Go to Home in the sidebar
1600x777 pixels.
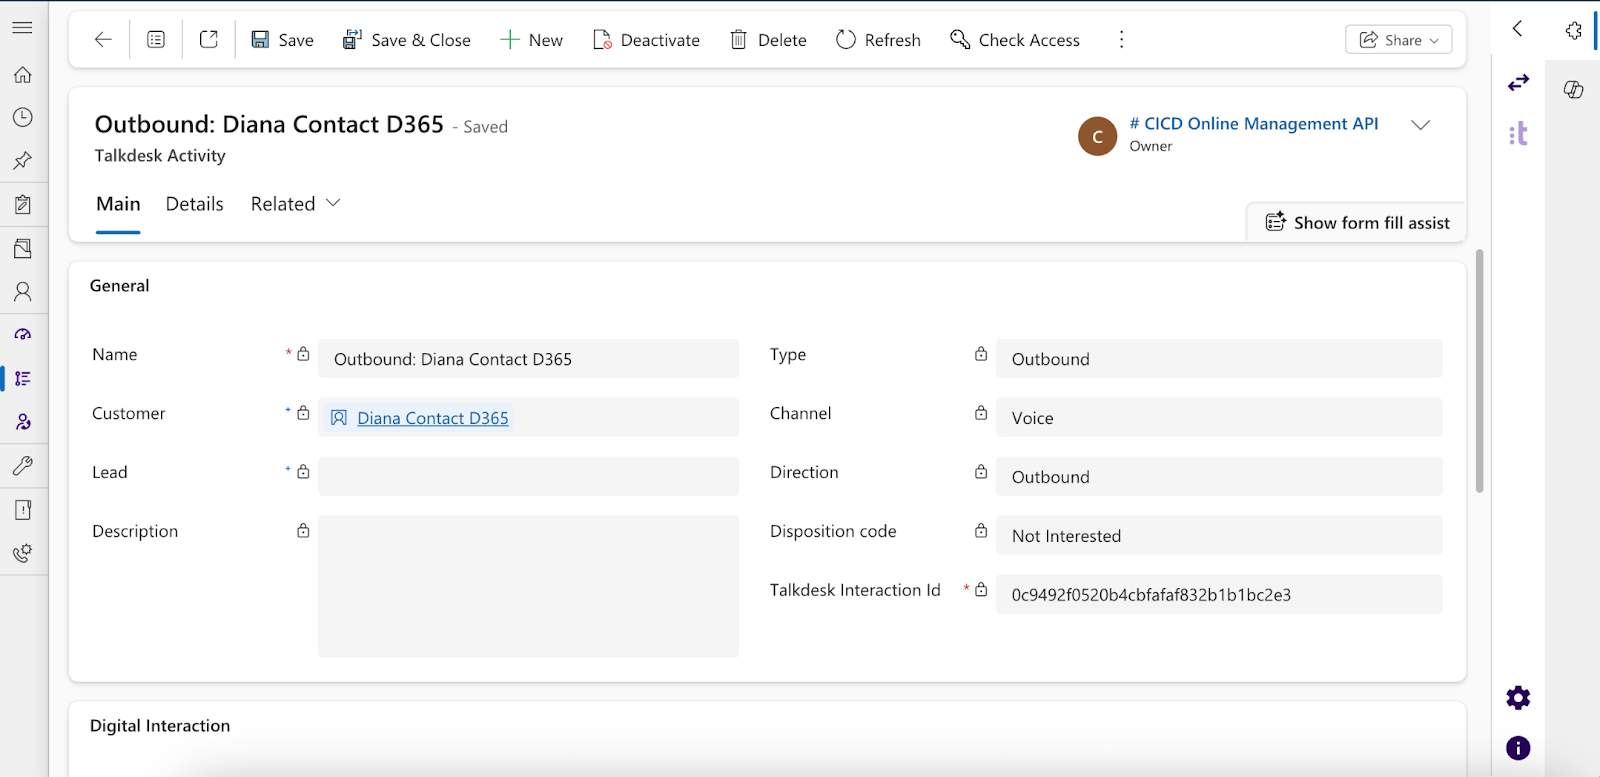(22, 75)
